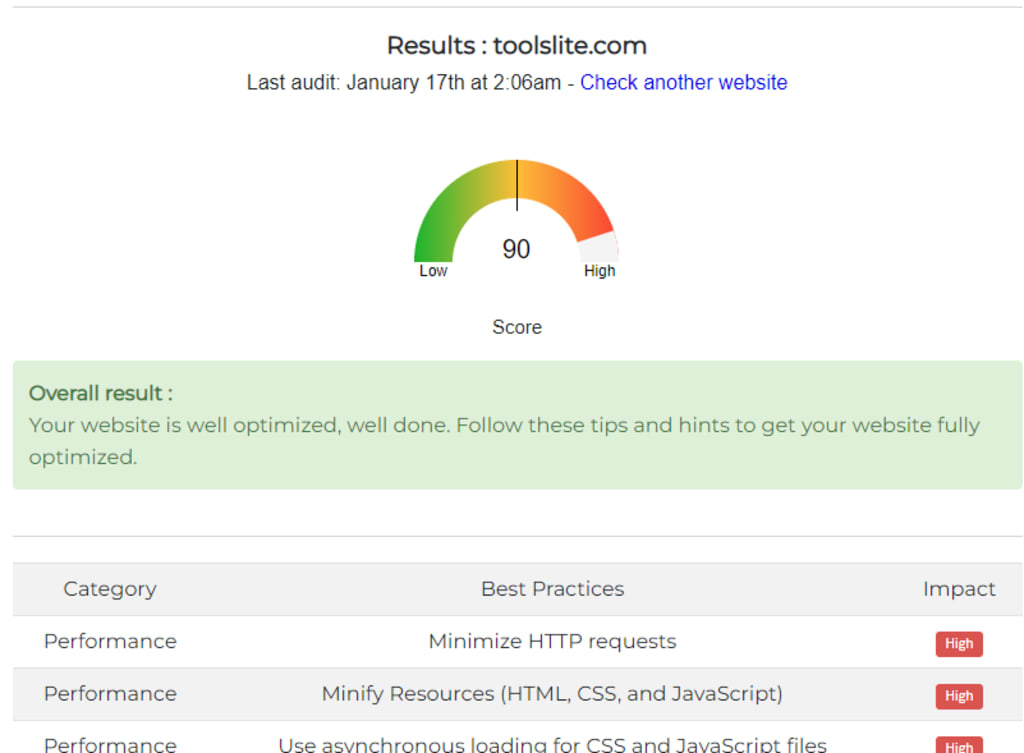The width and height of the screenshot is (1024, 753).
Task: Select the score value '90'
Action: click(516, 249)
